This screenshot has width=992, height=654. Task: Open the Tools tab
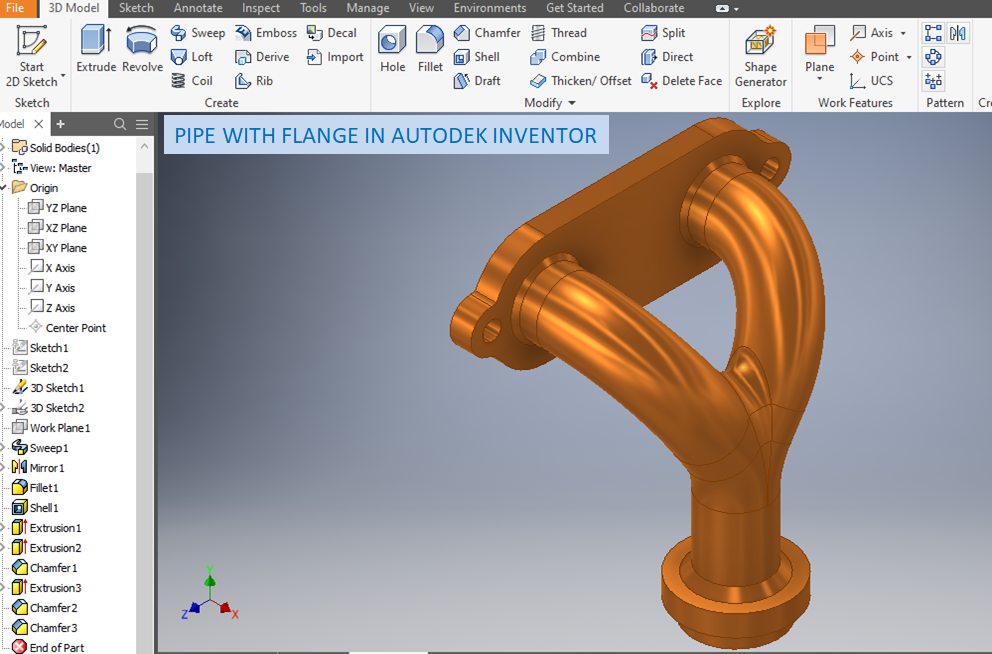[313, 8]
